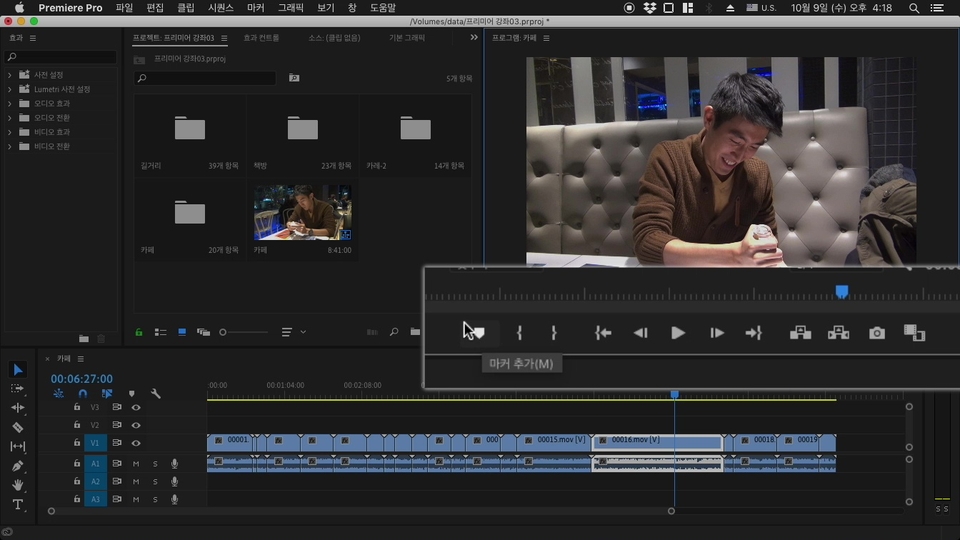Toggle lock on track V1

pos(77,442)
